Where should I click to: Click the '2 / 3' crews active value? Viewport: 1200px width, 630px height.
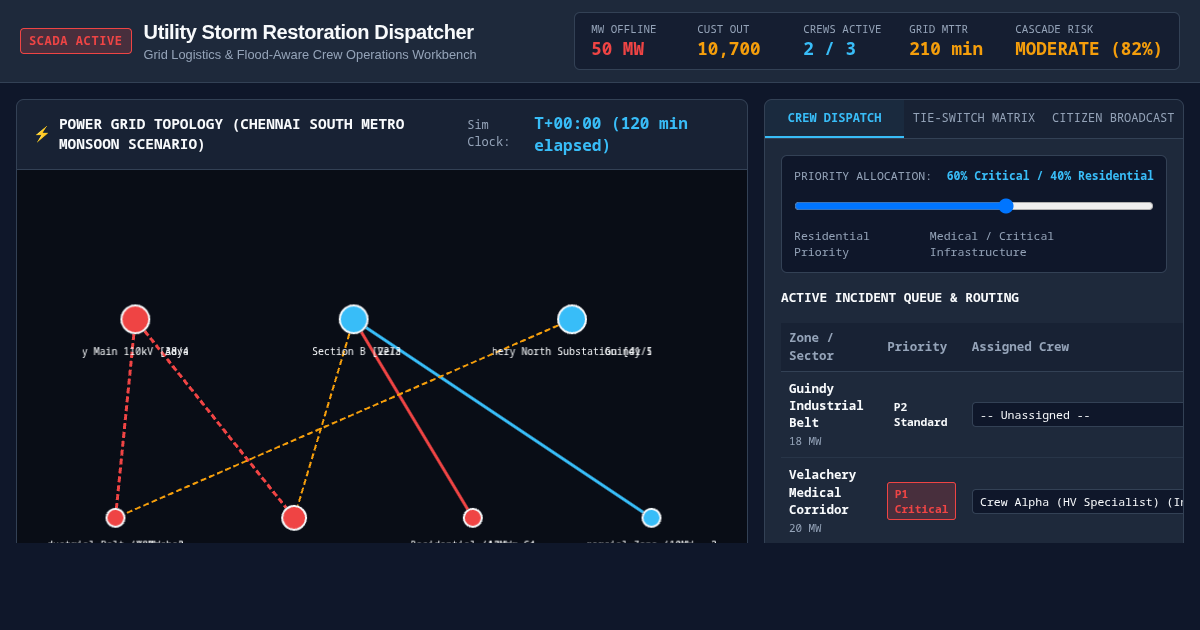[x=829, y=49]
